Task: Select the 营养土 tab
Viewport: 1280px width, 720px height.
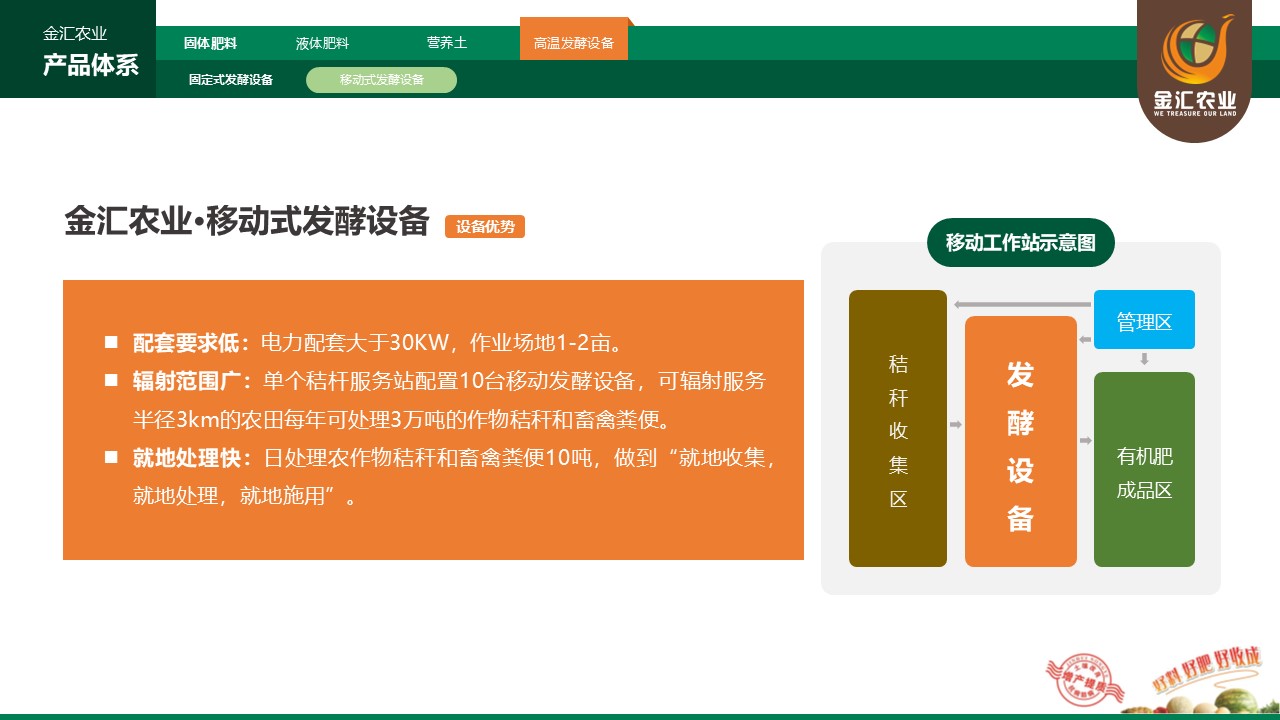Action: pyautogui.click(x=447, y=43)
